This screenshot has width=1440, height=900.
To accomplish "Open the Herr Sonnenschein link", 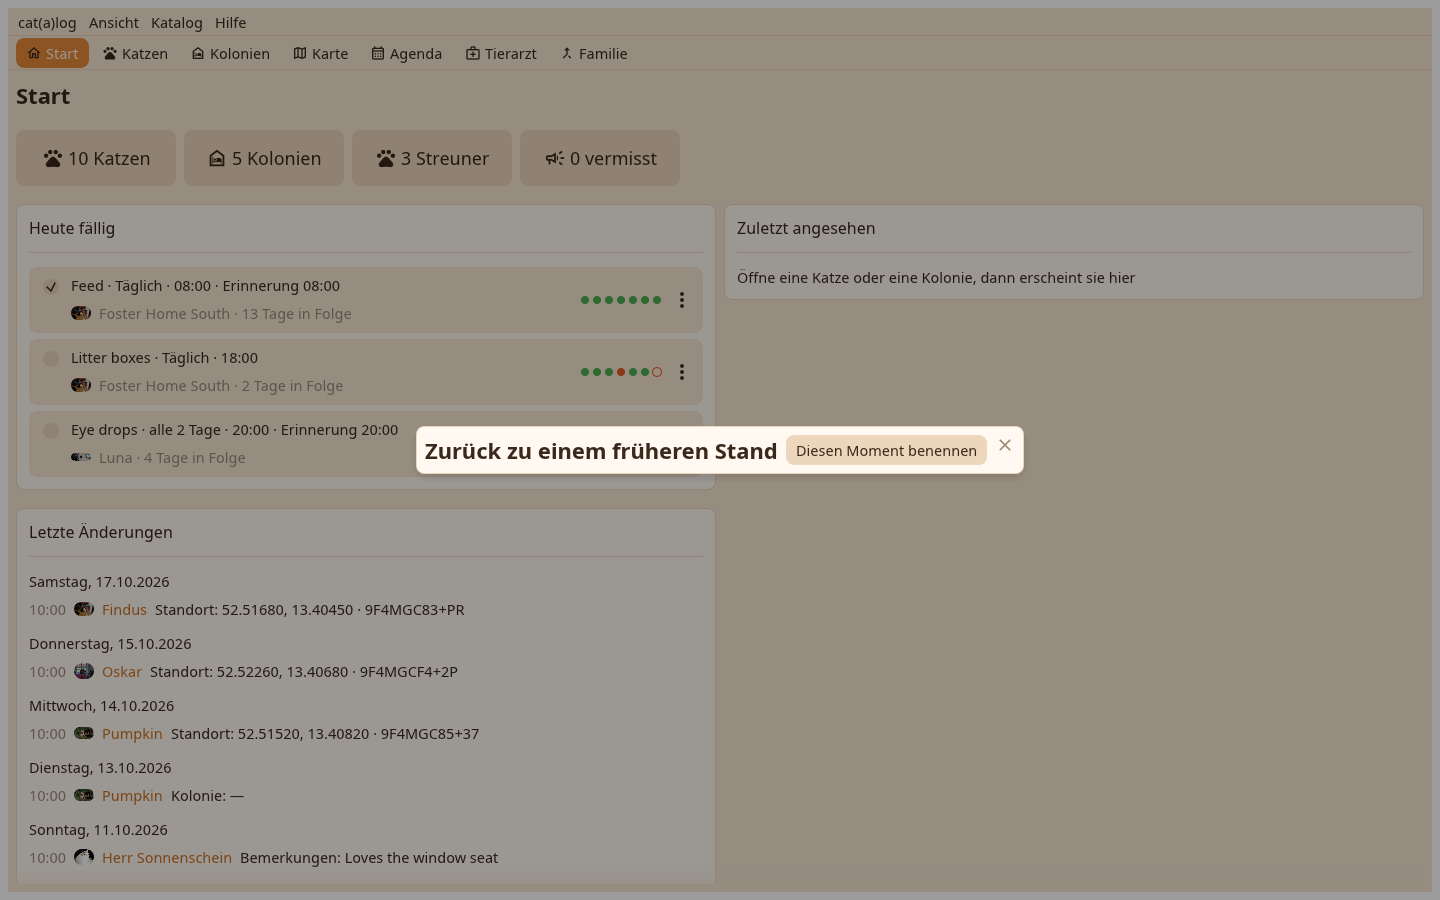I will (x=167, y=858).
